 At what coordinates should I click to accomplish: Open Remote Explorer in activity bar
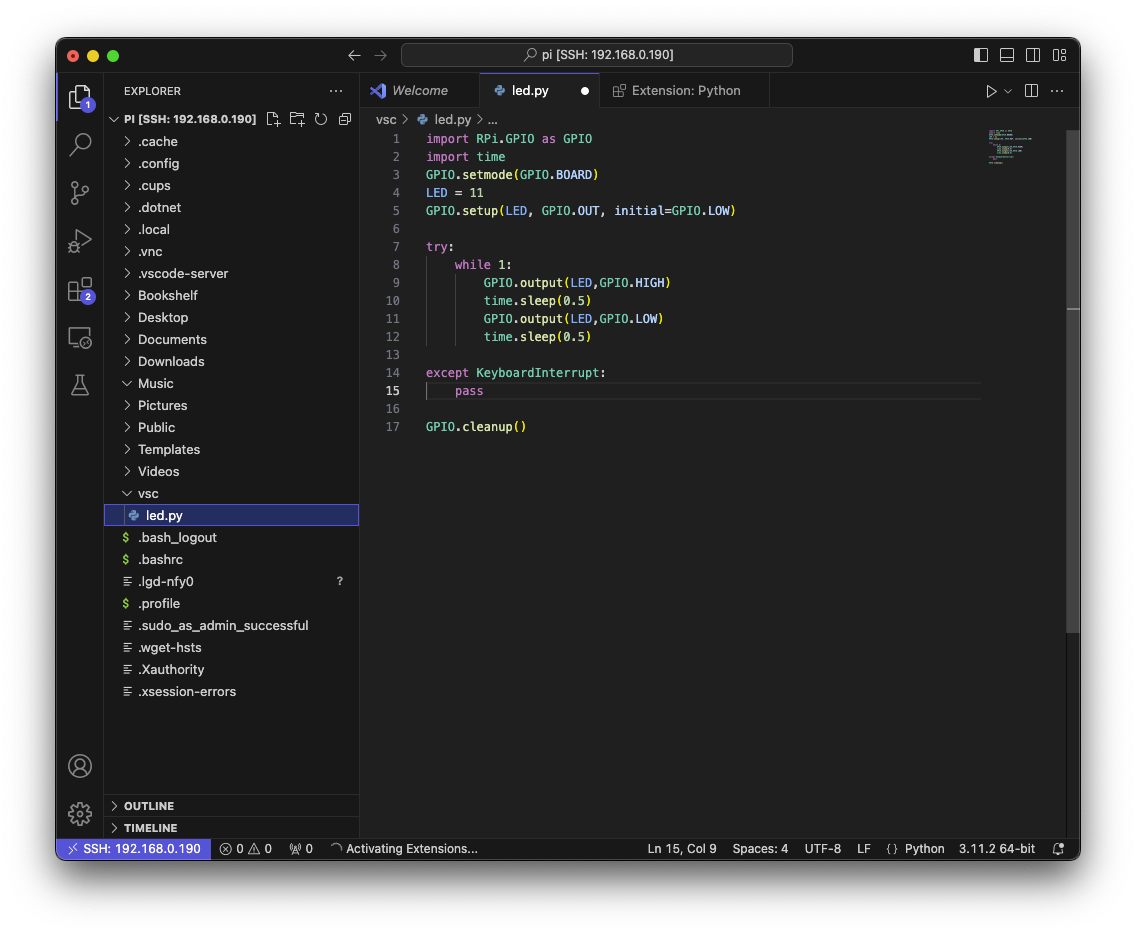point(80,338)
